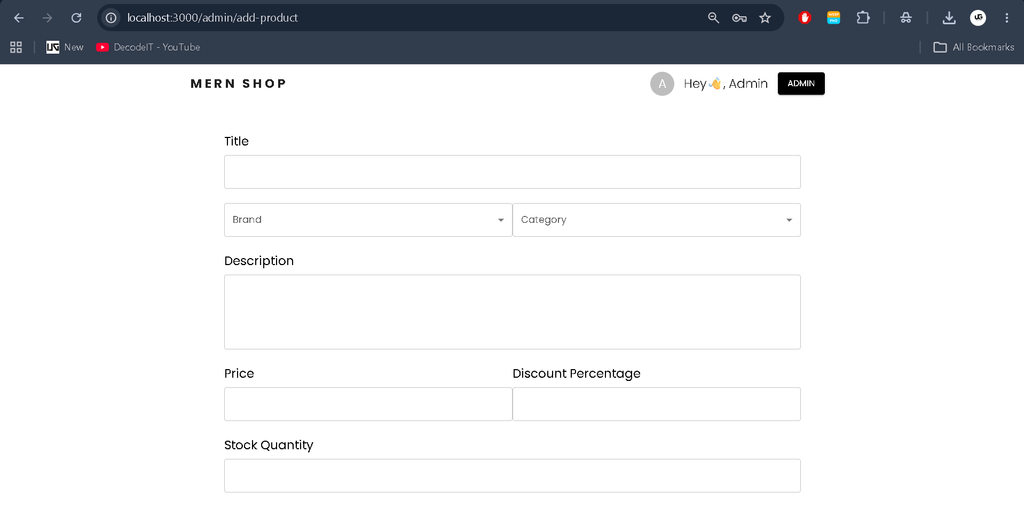This screenshot has width=1024, height=505.
Task: Click the Description text area
Action: 512,312
